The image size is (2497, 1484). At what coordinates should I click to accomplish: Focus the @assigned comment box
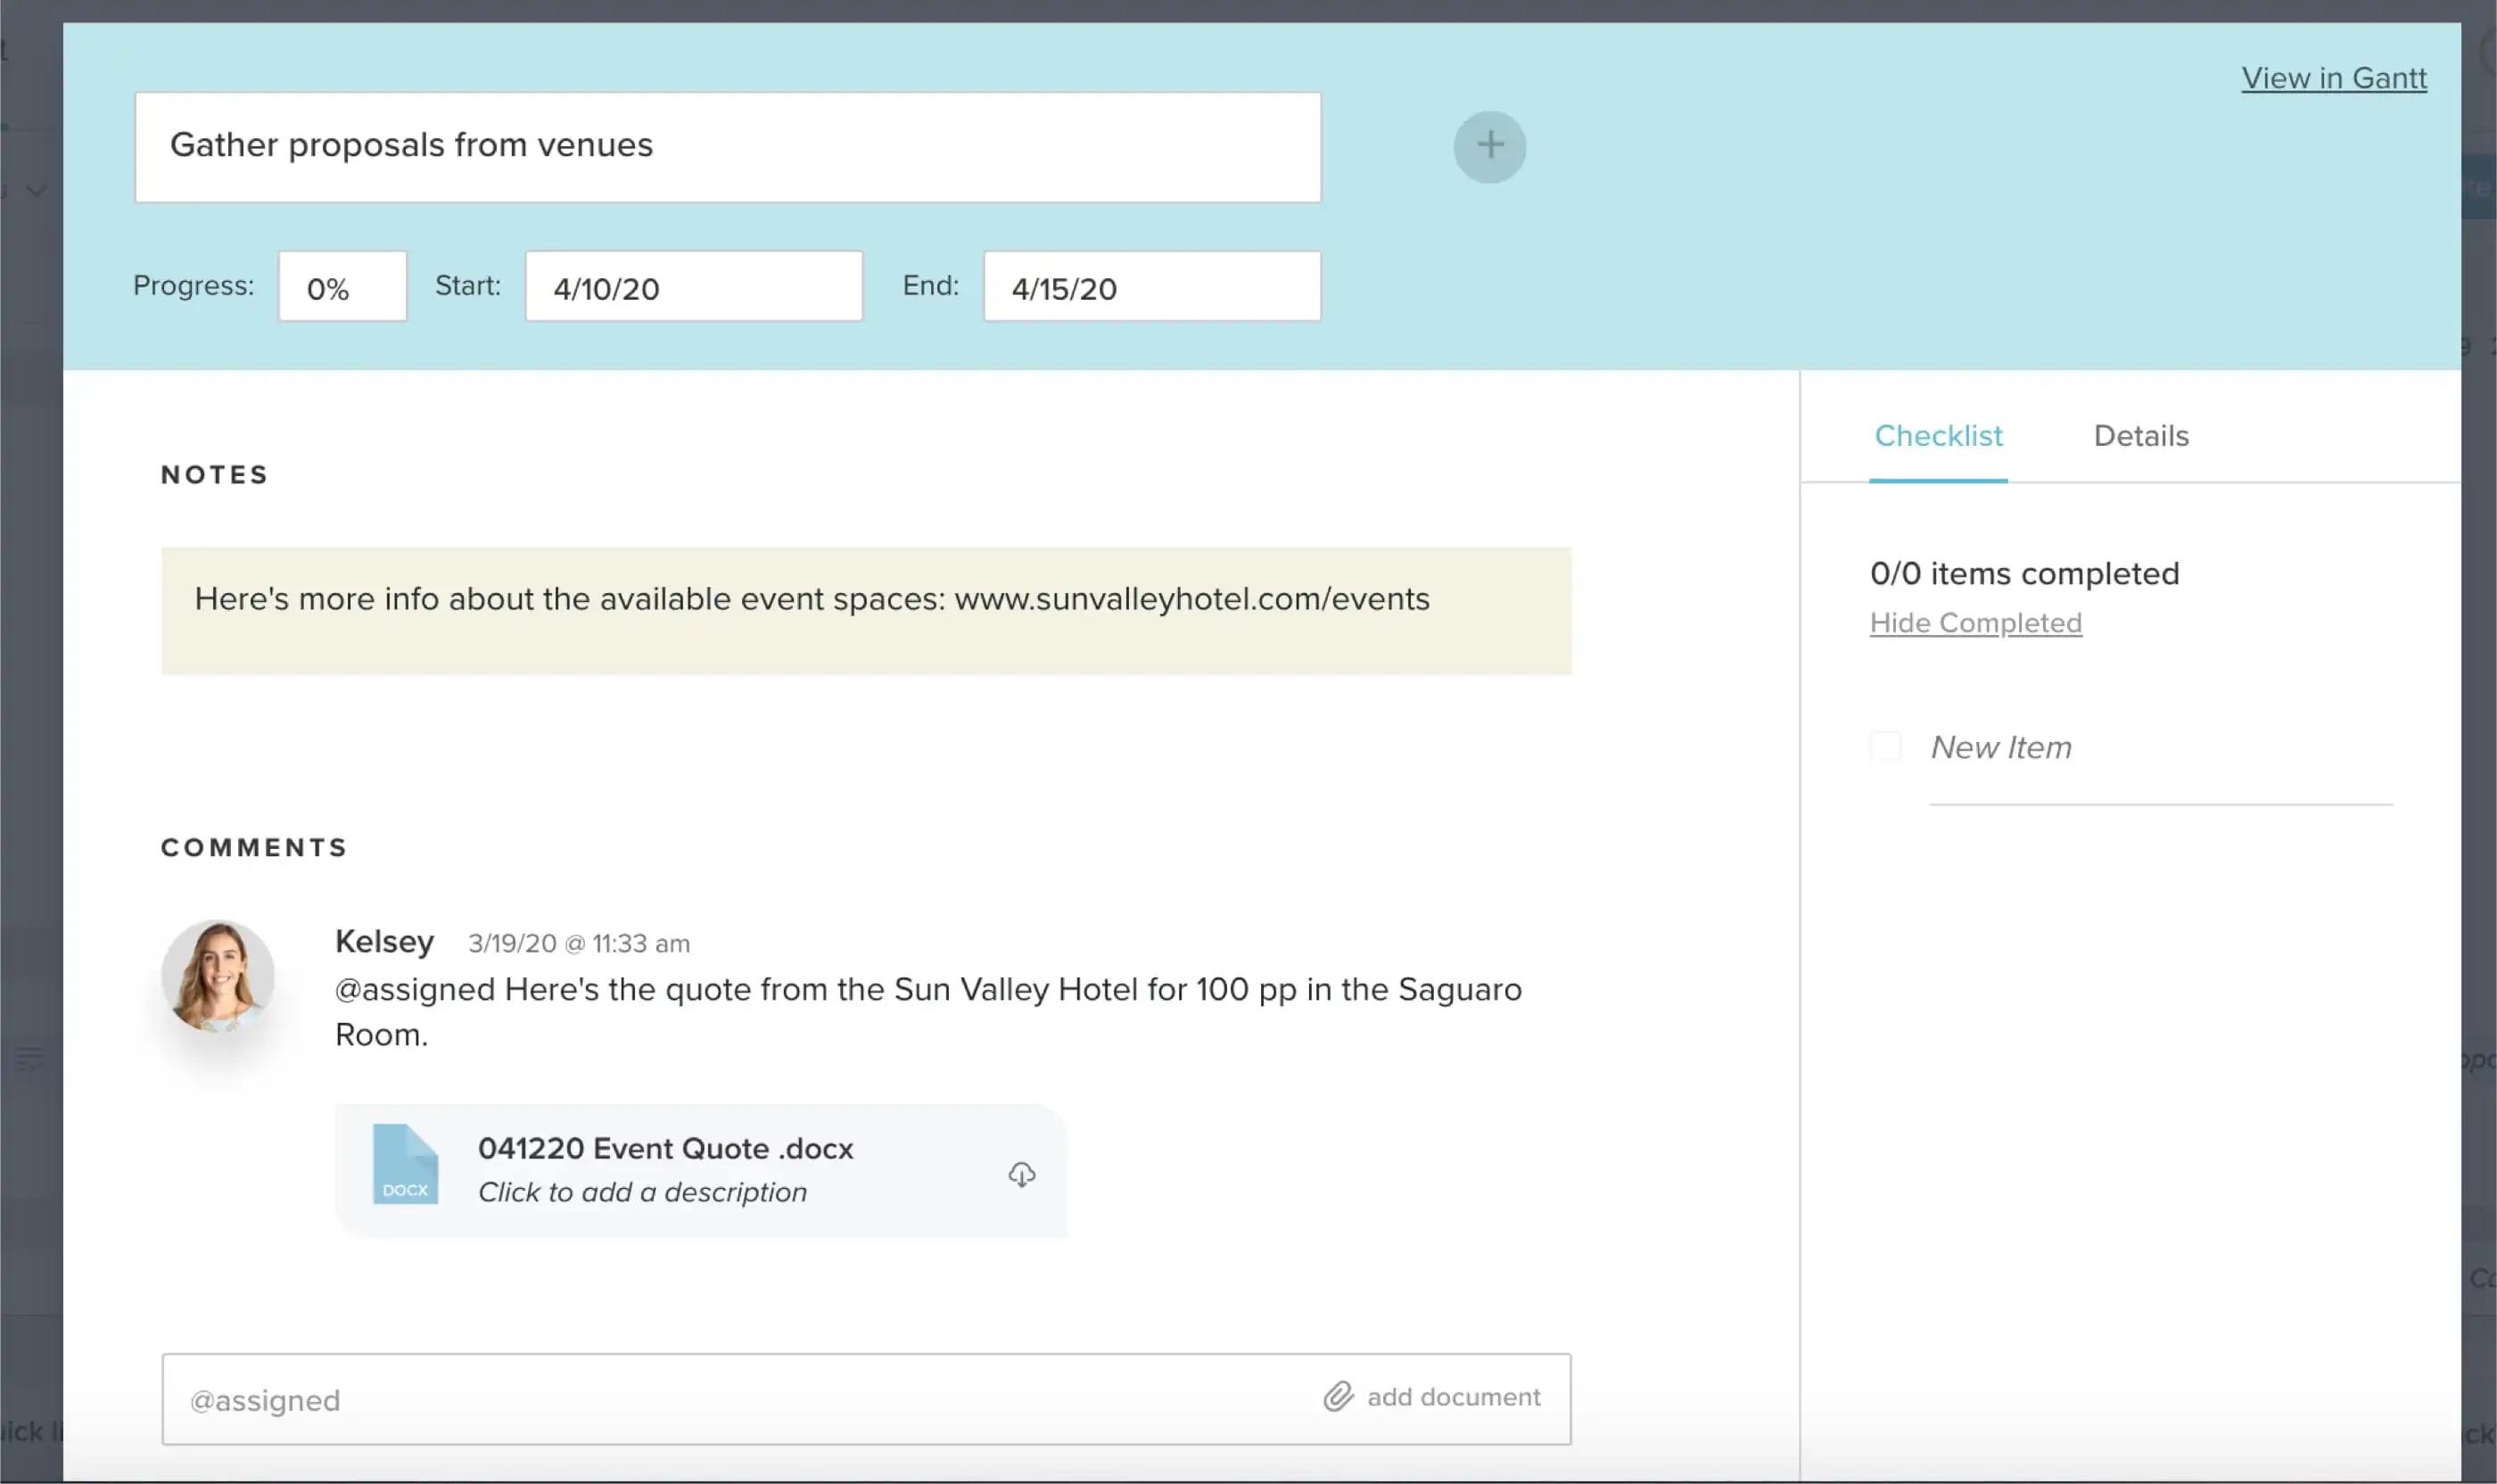coord(740,1399)
